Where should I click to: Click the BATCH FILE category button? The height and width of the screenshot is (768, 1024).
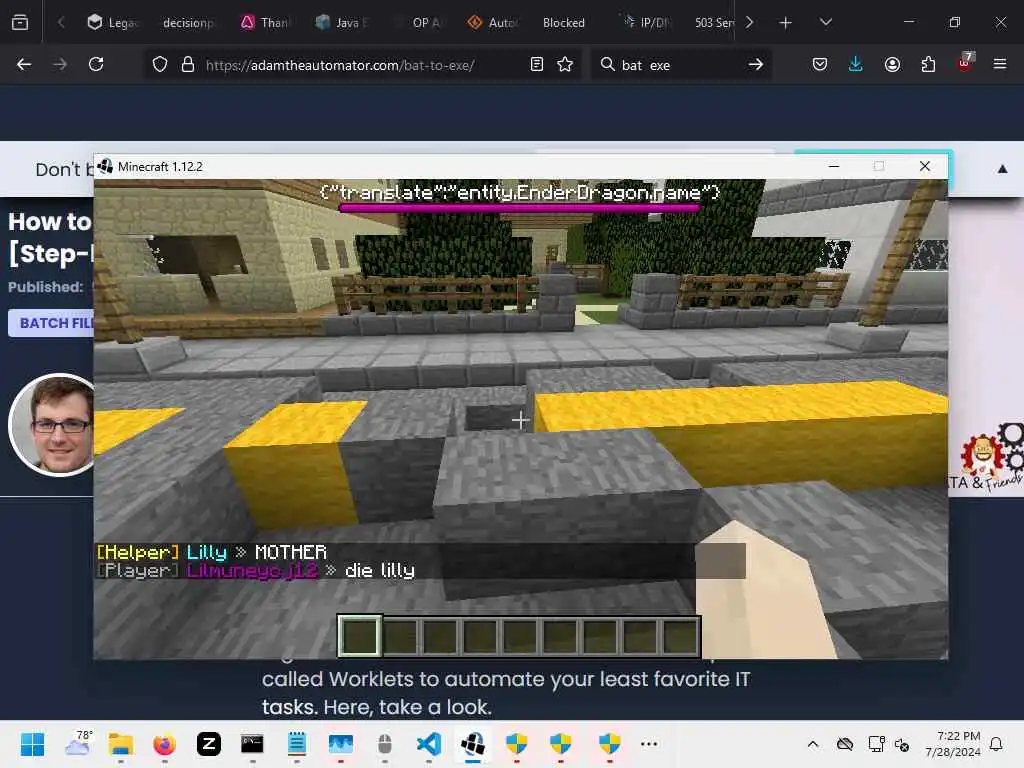52,323
